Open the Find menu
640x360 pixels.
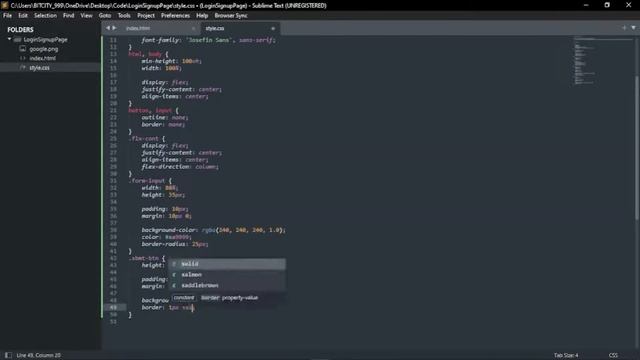tap(69, 16)
